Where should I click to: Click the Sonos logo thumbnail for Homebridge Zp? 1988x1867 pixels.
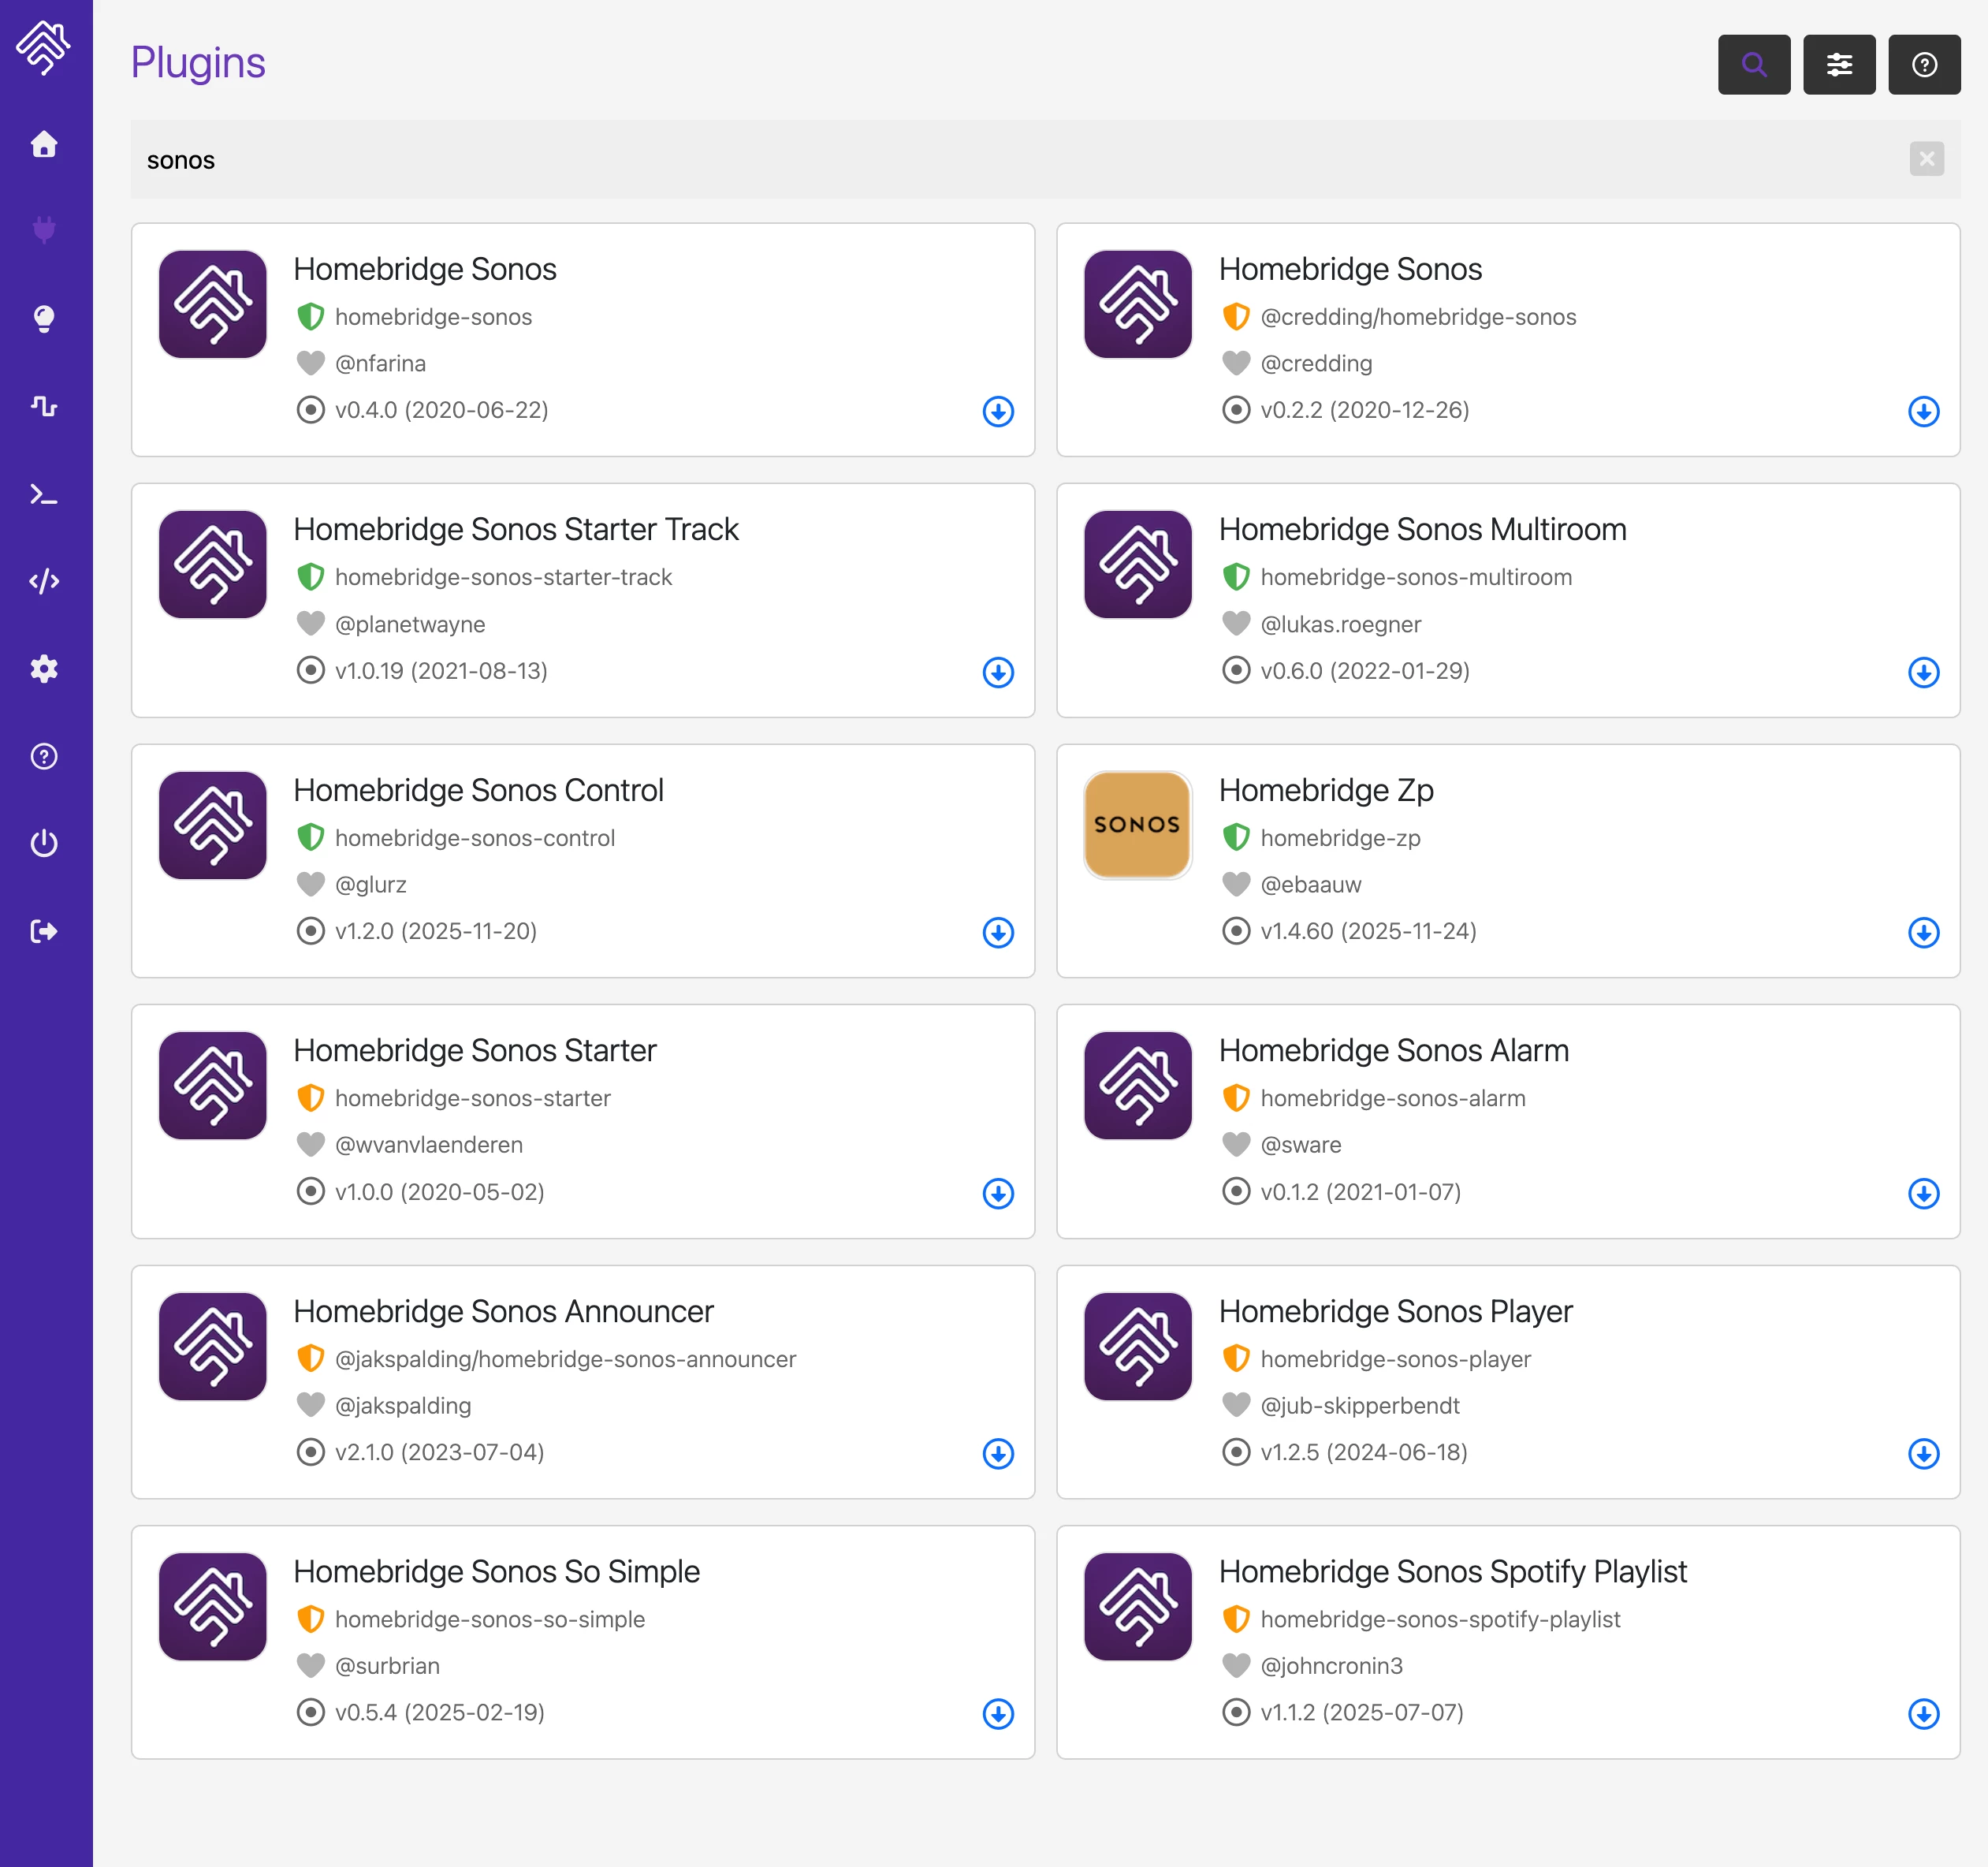(x=1137, y=825)
